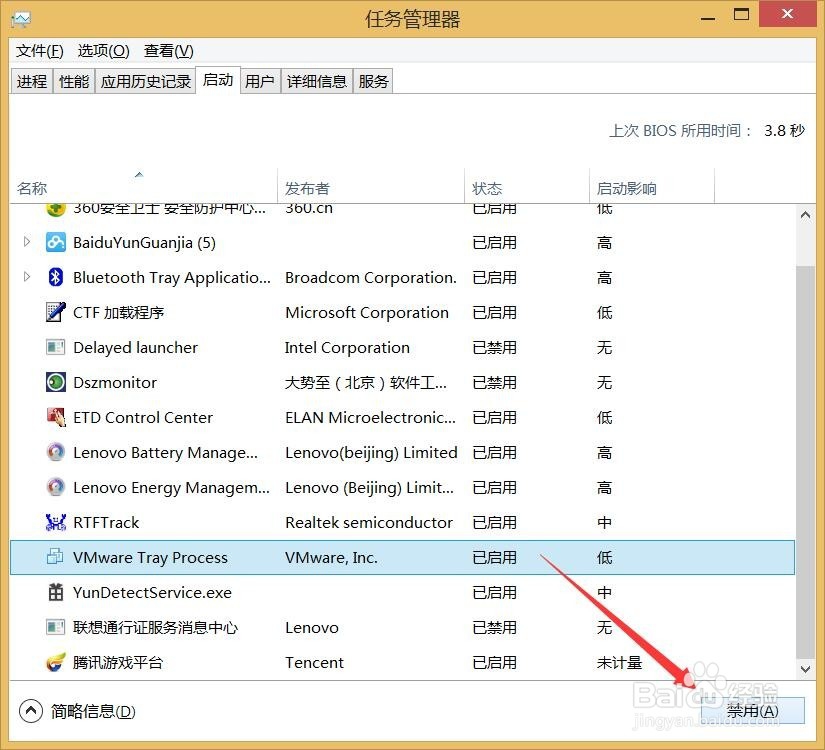
Task: Click the CTF 加载程序 entry name
Action: tap(118, 312)
